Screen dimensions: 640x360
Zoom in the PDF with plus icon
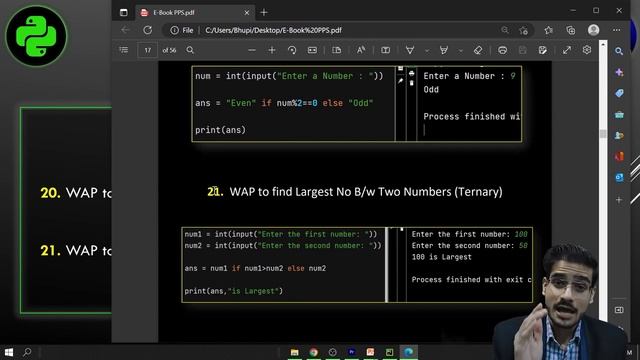point(272,50)
